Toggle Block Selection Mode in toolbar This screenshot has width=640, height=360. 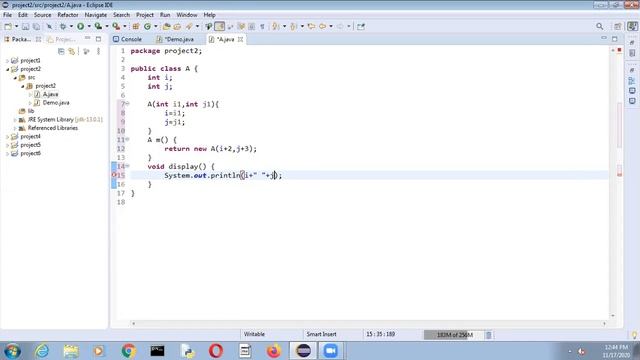click(252, 27)
